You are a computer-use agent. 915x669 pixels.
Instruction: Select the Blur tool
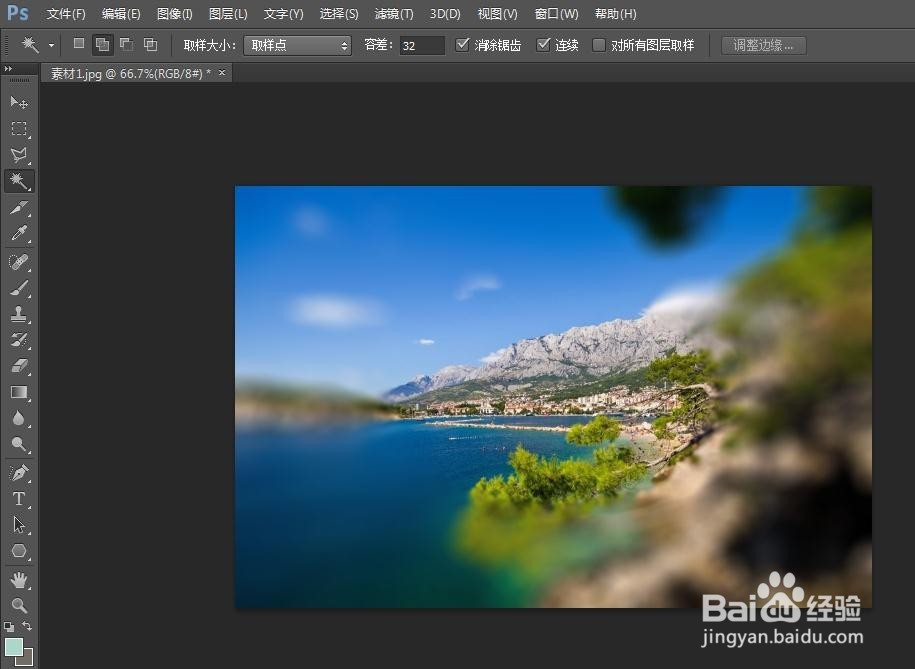point(19,419)
